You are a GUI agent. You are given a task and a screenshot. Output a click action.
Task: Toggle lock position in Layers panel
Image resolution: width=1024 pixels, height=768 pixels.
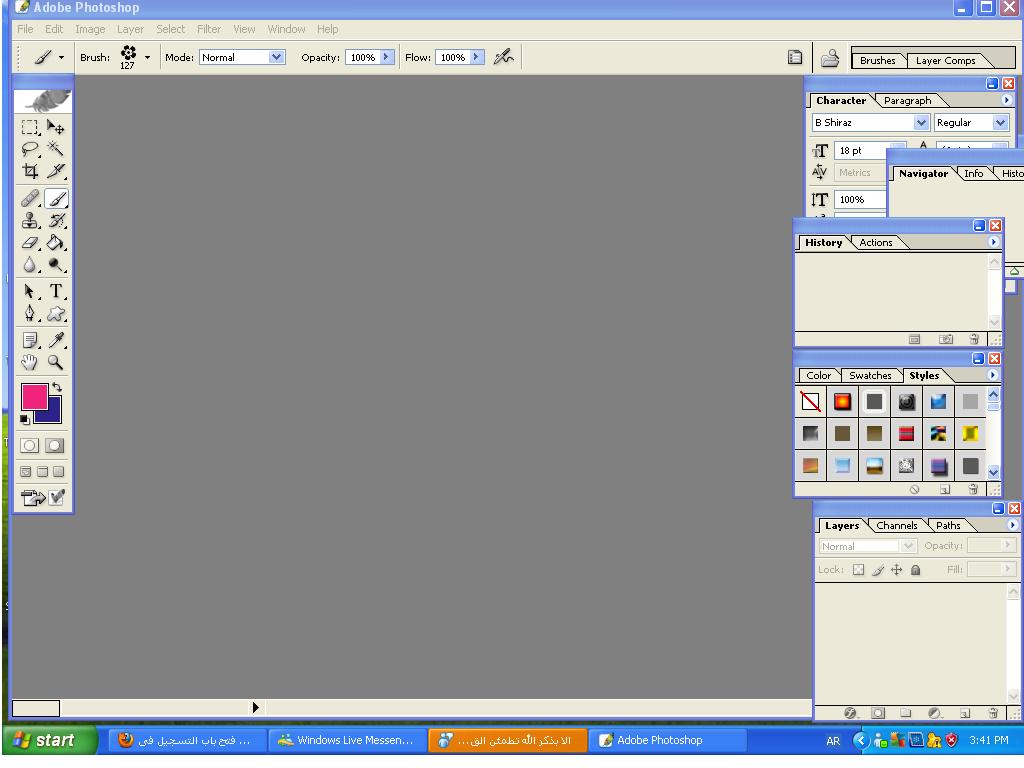tap(897, 570)
